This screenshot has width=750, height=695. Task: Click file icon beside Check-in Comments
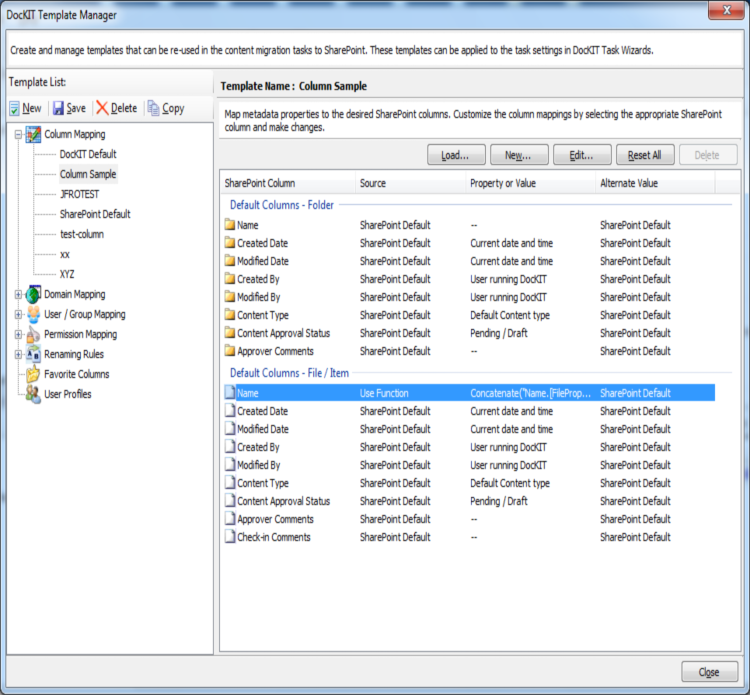230,537
